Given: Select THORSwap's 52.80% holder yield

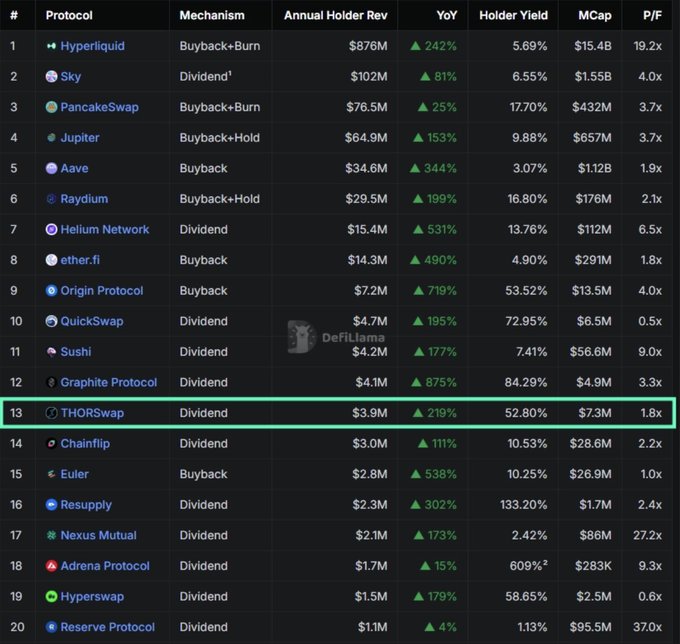Looking at the screenshot, I should (x=526, y=413).
